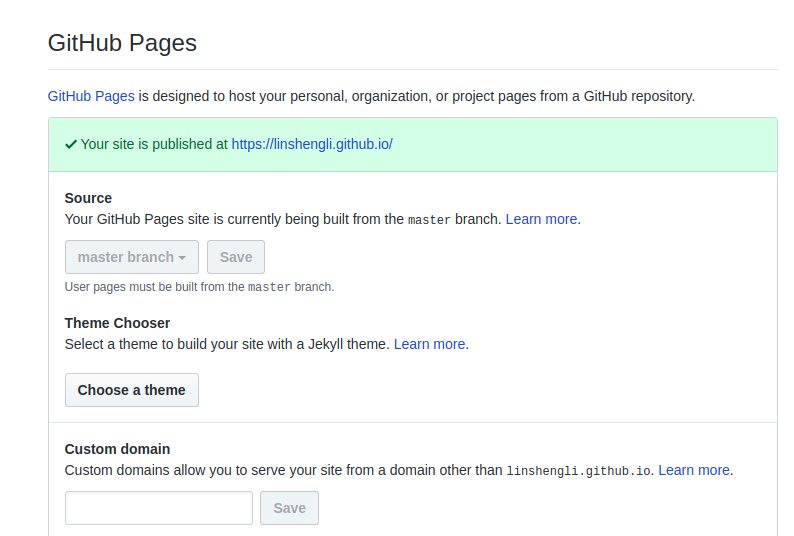Open the GitHub Pages documentation link
The height and width of the screenshot is (536, 794).
(x=91, y=96)
